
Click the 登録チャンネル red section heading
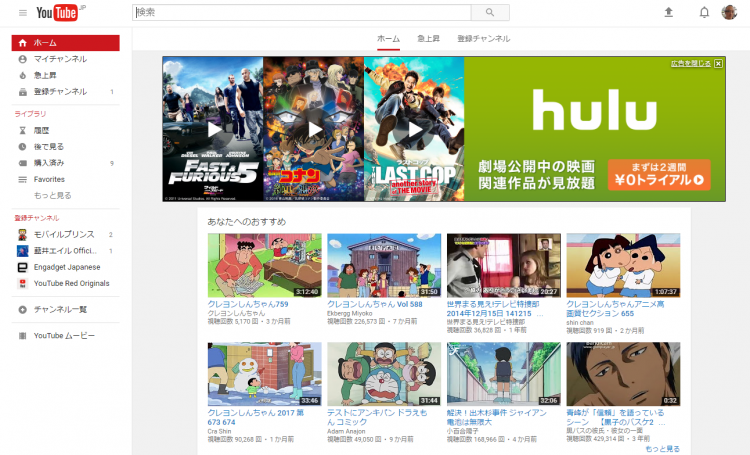[37, 218]
